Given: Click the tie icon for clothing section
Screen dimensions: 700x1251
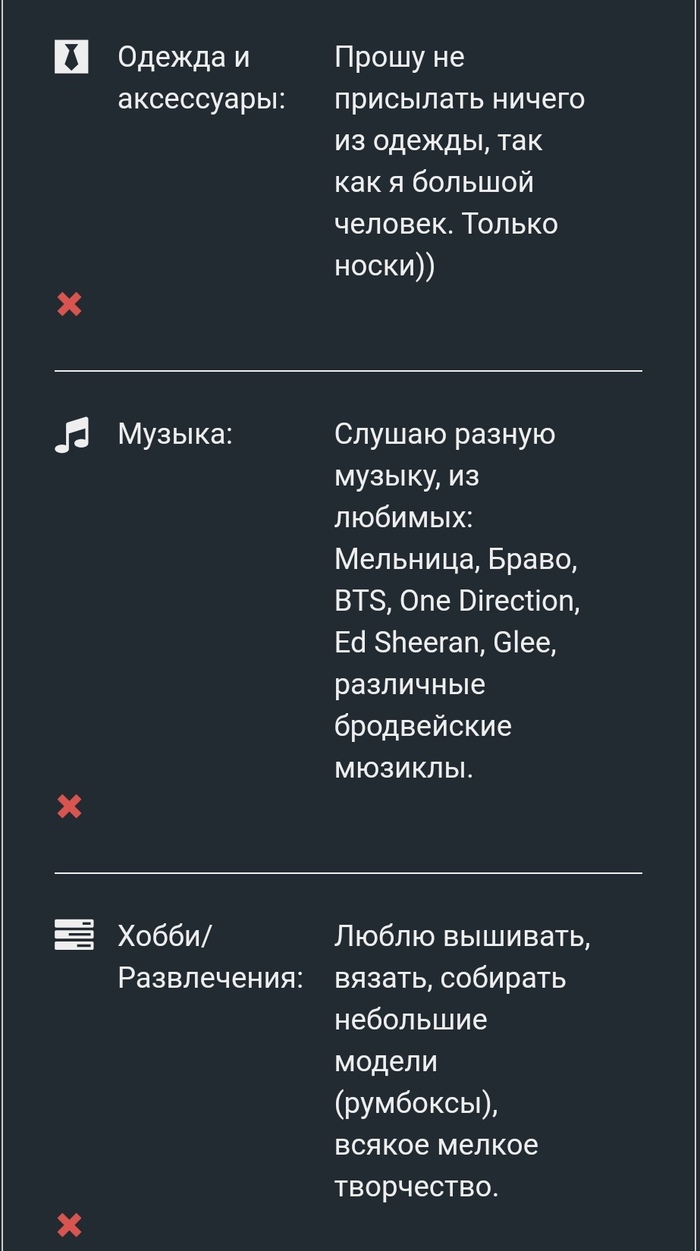Looking at the screenshot, I should coord(71,57).
